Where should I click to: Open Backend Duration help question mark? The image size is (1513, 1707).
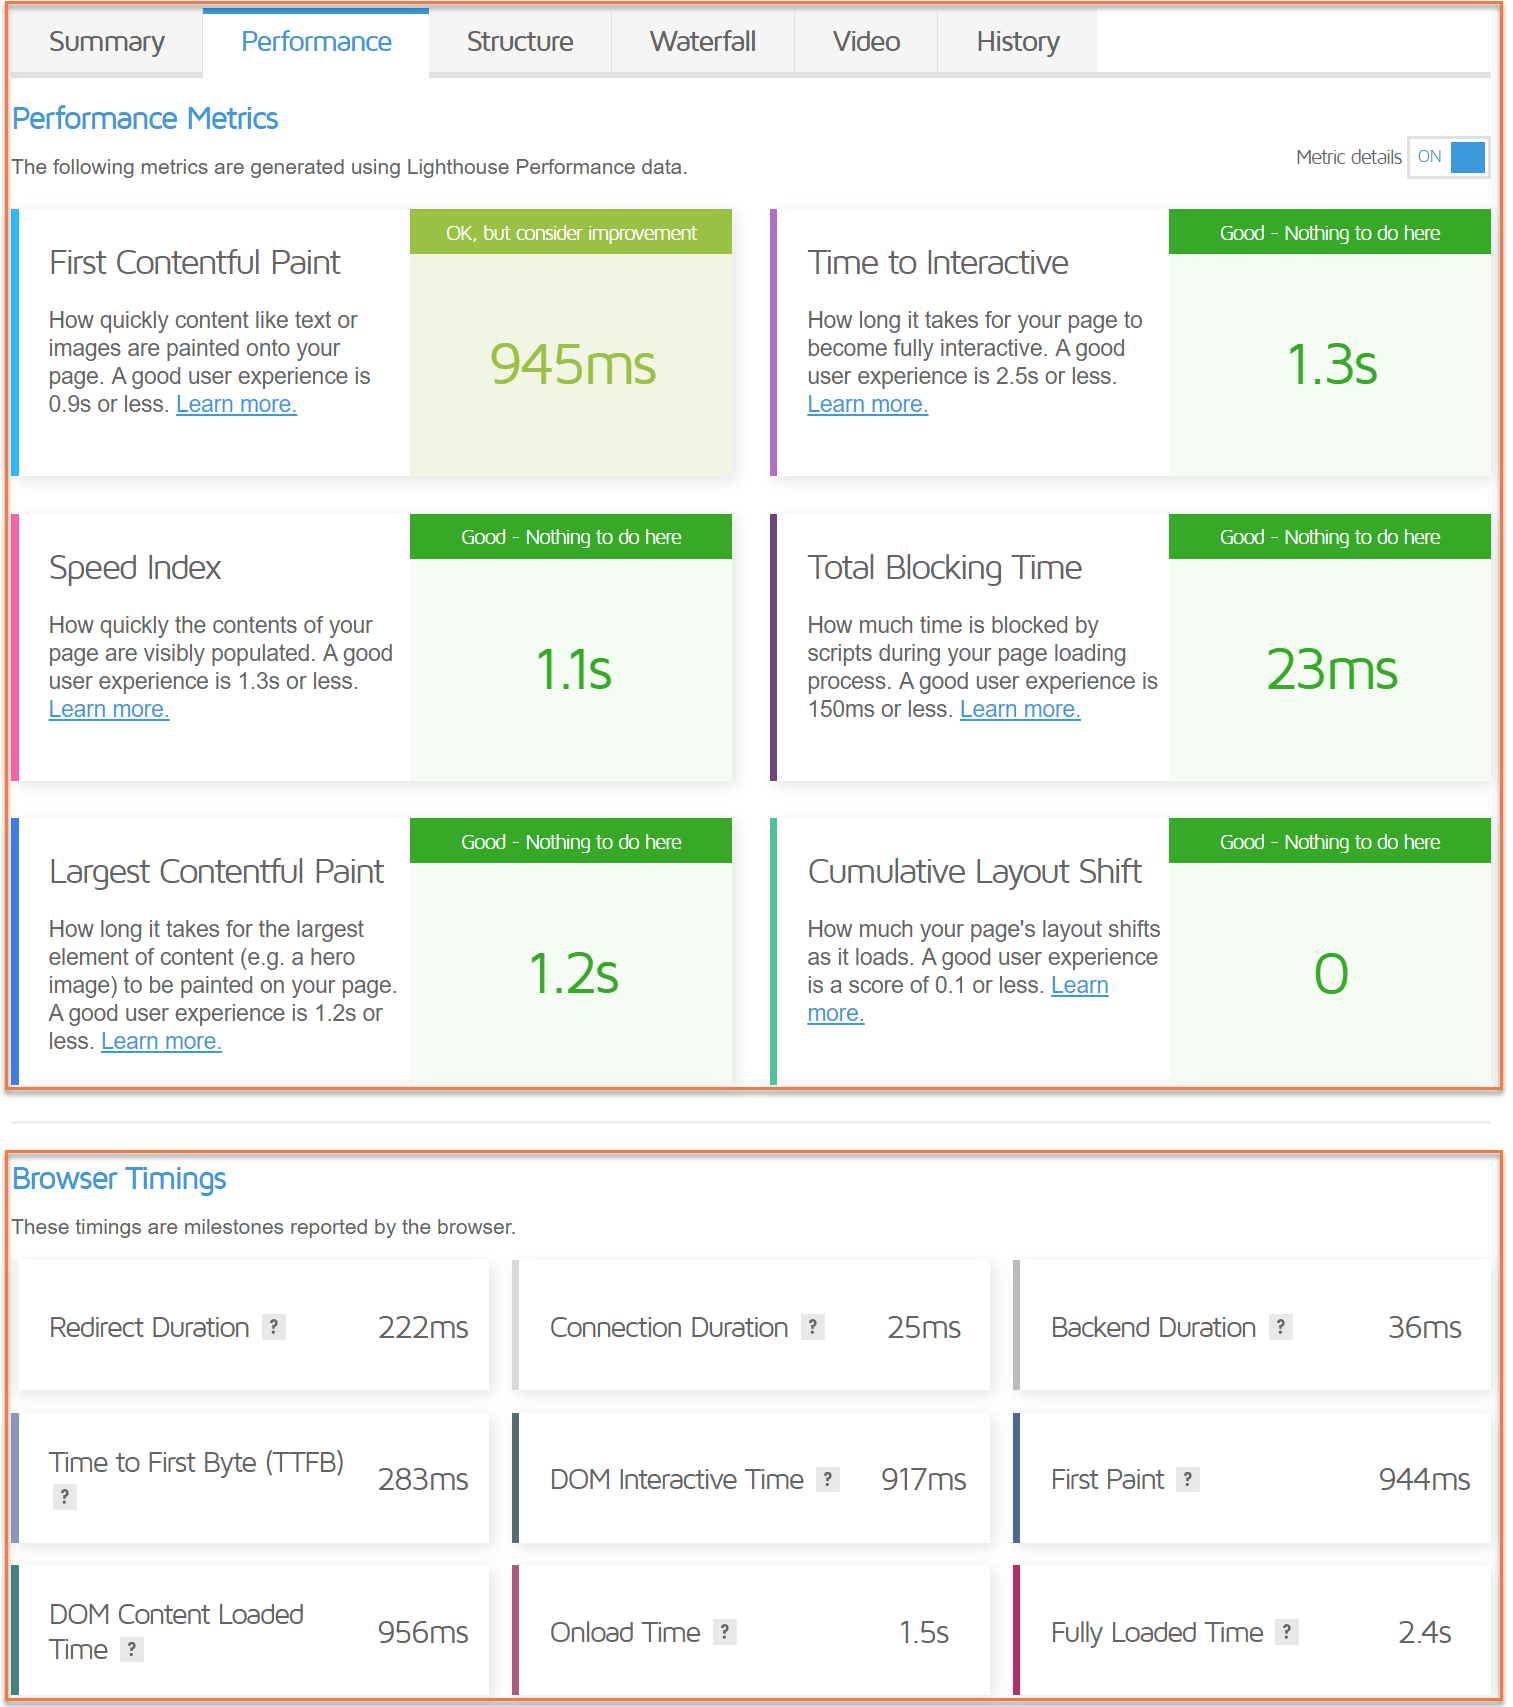(x=1281, y=1327)
